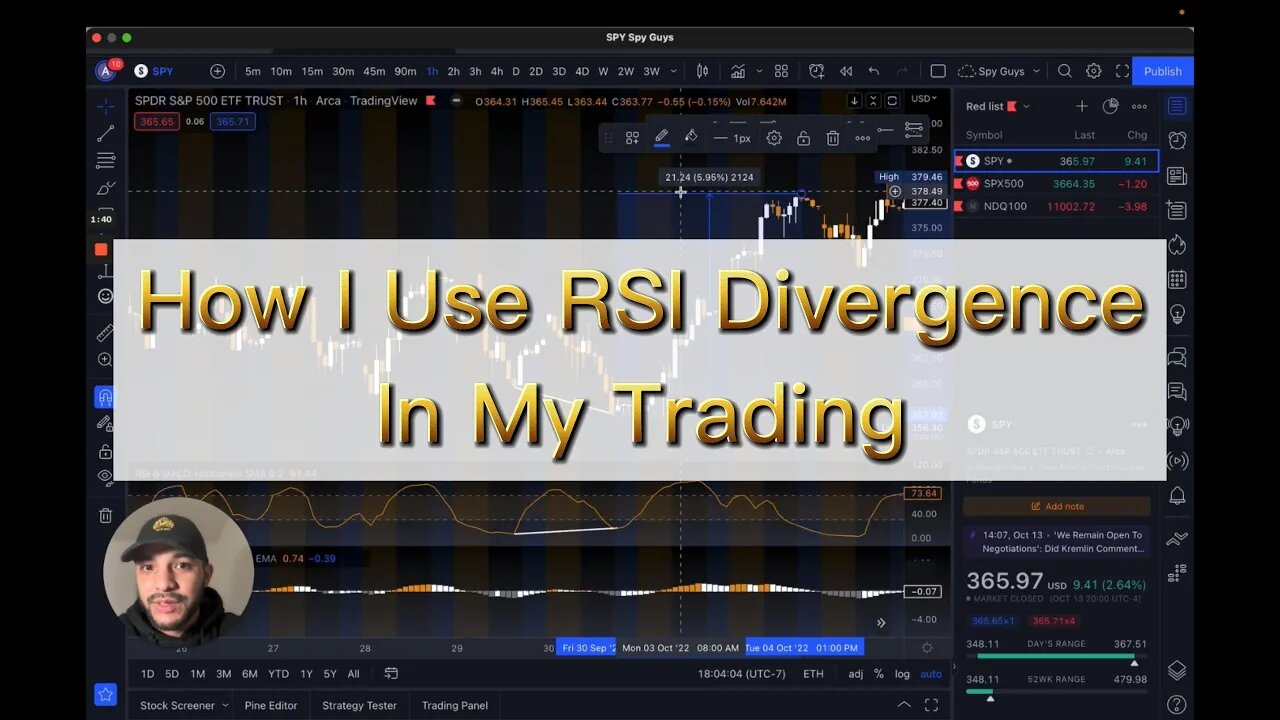Select the YTD date range
This screenshot has width=1280, height=720.
279,674
